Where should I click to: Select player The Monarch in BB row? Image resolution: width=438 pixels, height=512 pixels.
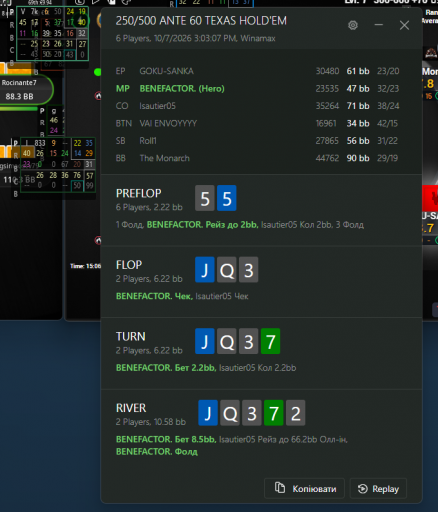pos(164,158)
